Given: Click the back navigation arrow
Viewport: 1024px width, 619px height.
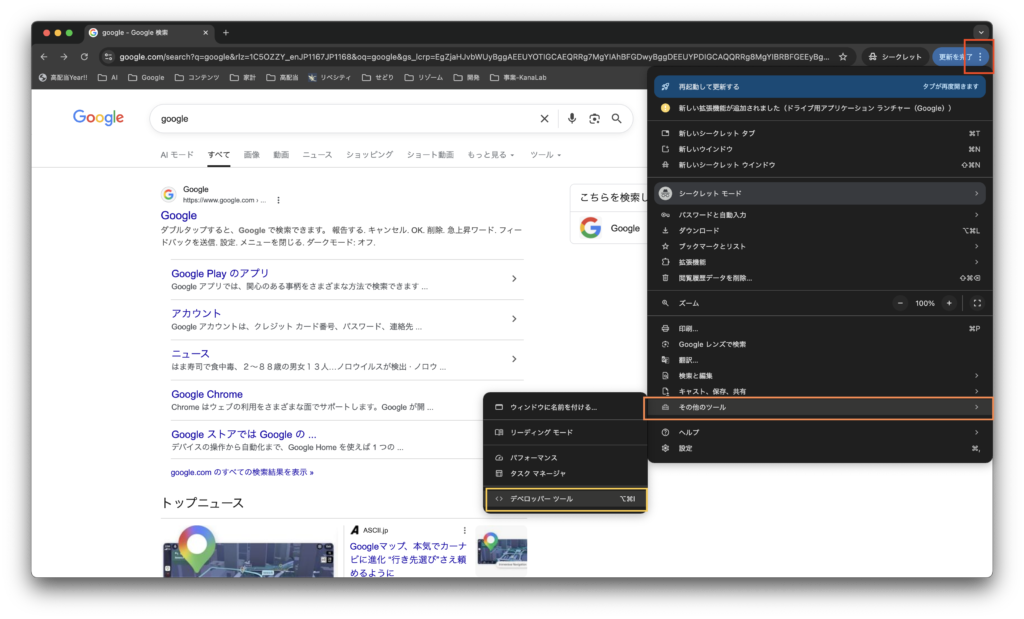Looking at the screenshot, I should [x=42, y=57].
